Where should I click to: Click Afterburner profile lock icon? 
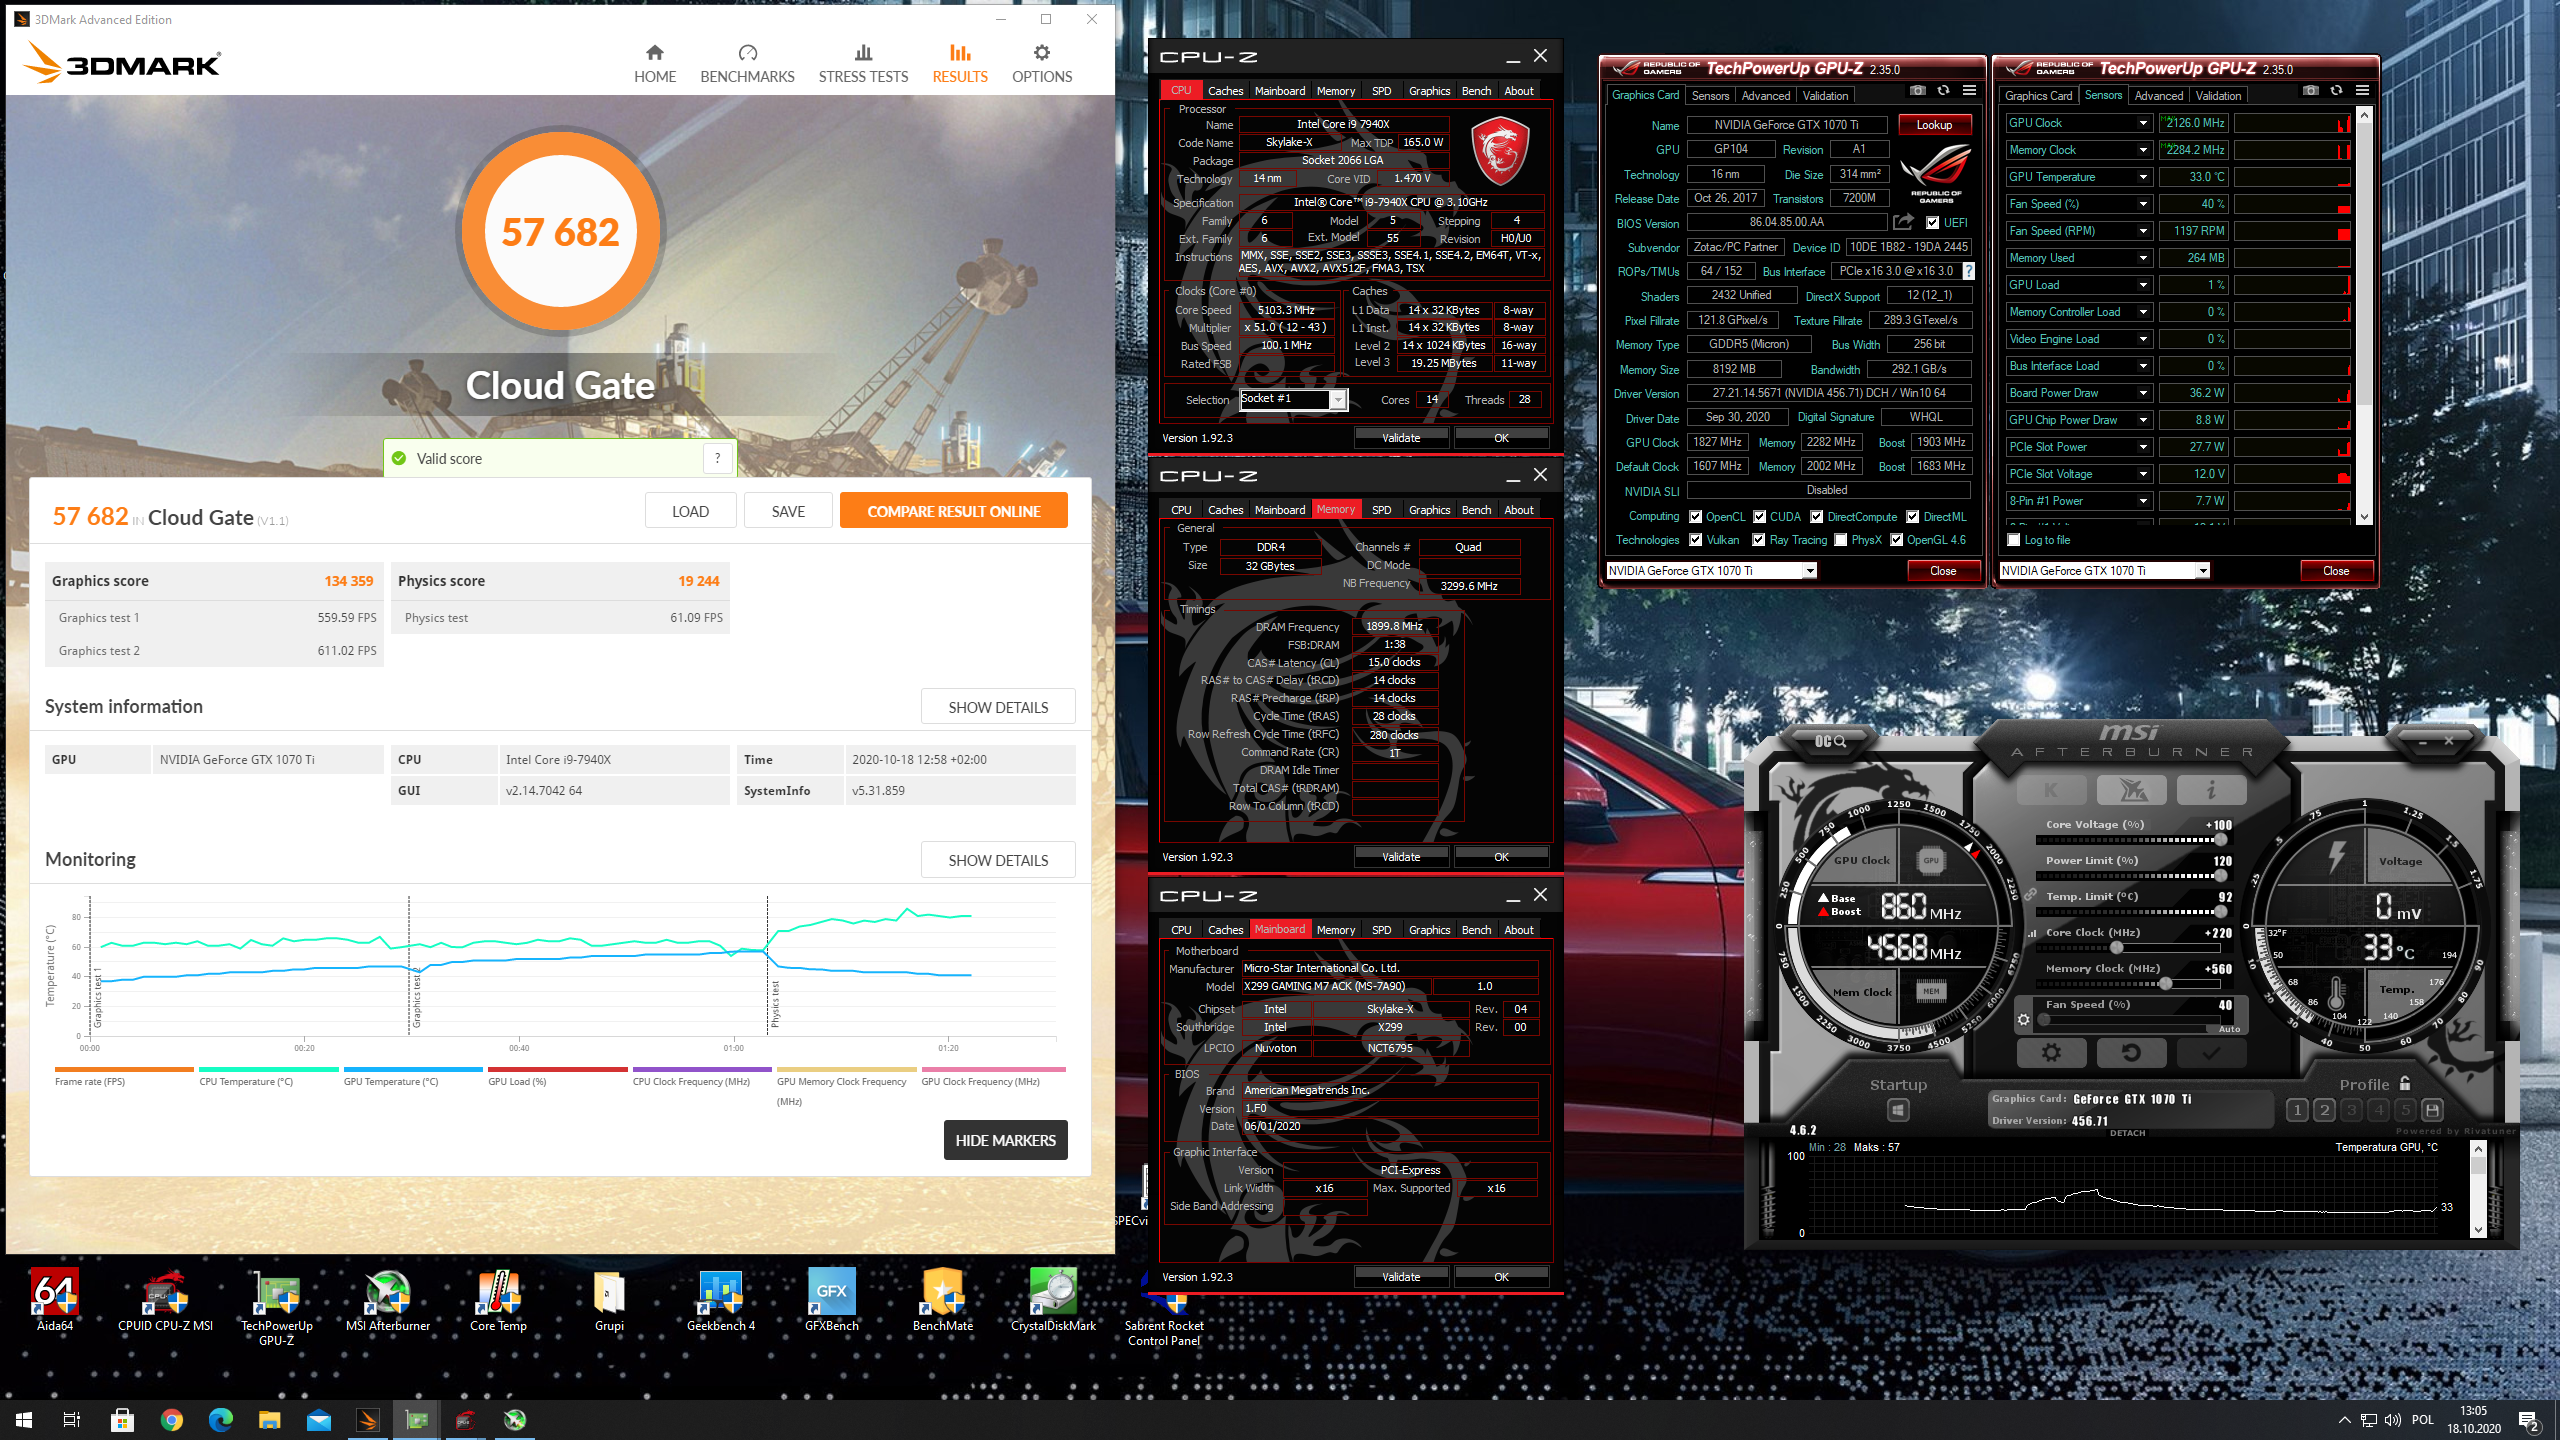pos(2405,1083)
